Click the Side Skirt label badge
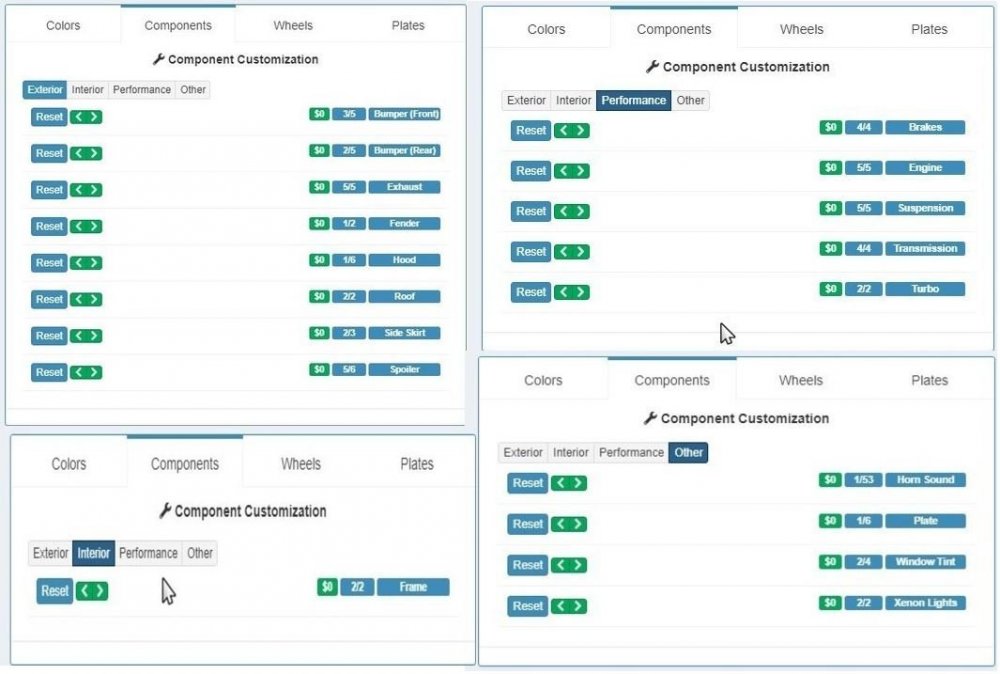 404,333
